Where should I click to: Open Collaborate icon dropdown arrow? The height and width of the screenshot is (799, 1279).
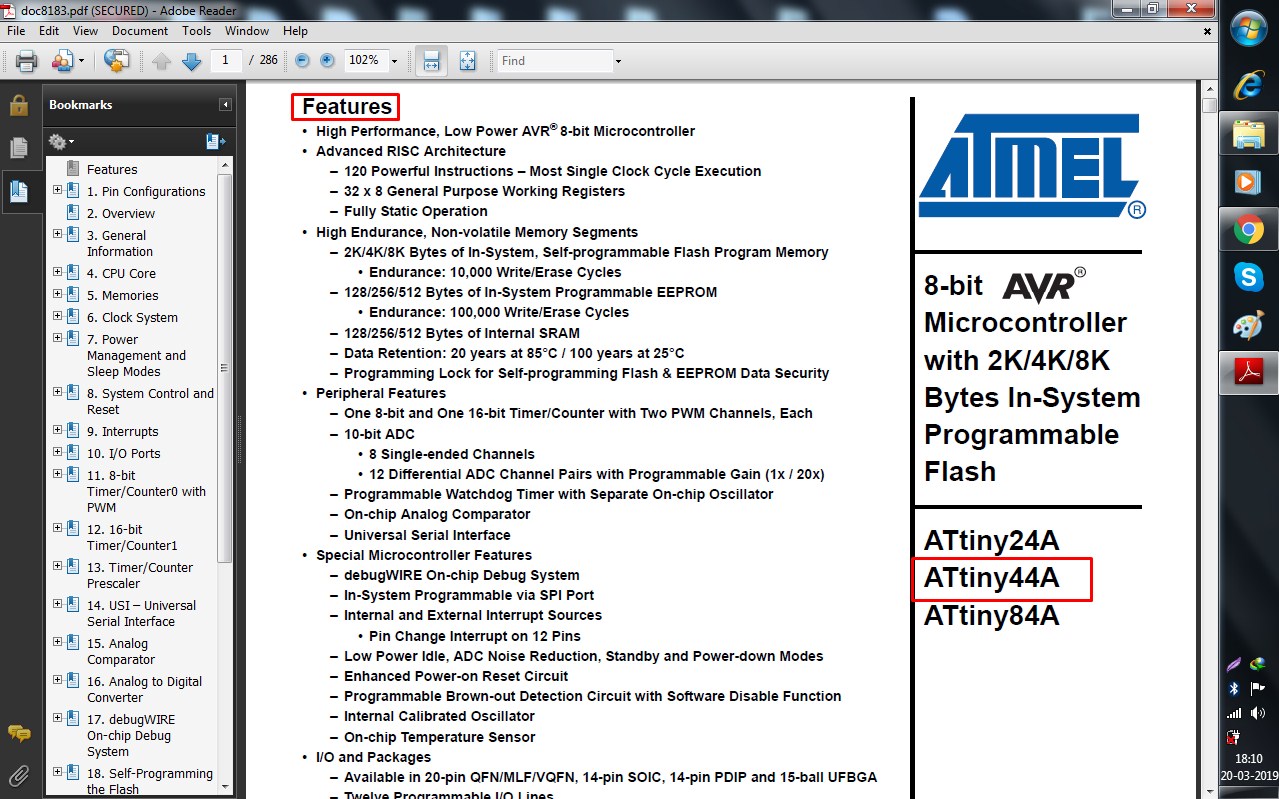[81, 62]
